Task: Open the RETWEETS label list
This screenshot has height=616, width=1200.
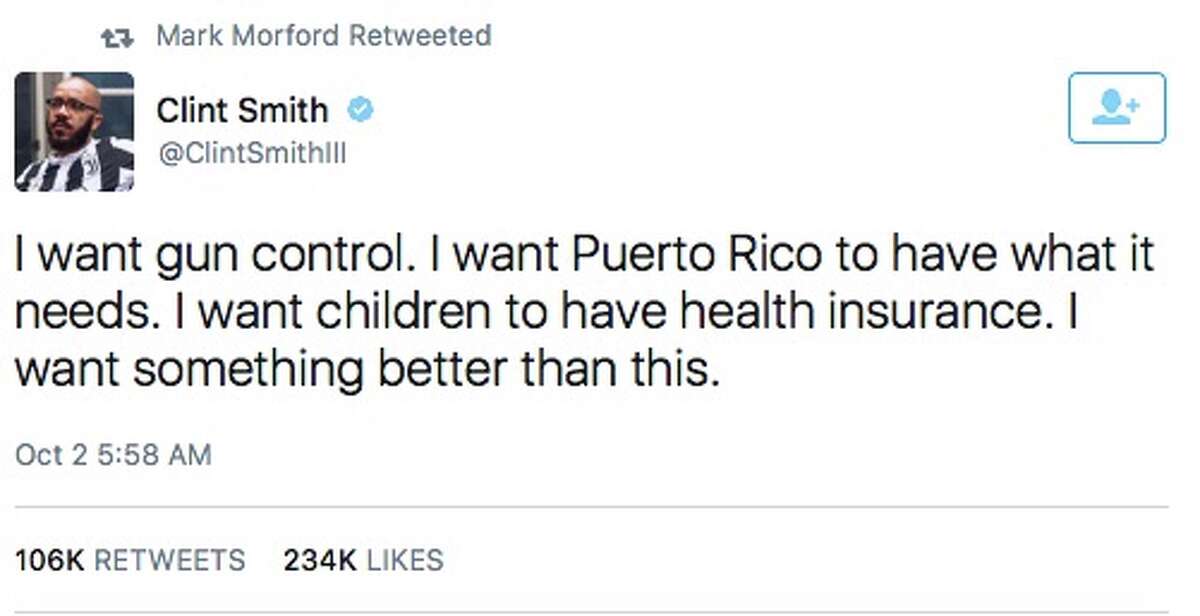Action: coord(169,560)
